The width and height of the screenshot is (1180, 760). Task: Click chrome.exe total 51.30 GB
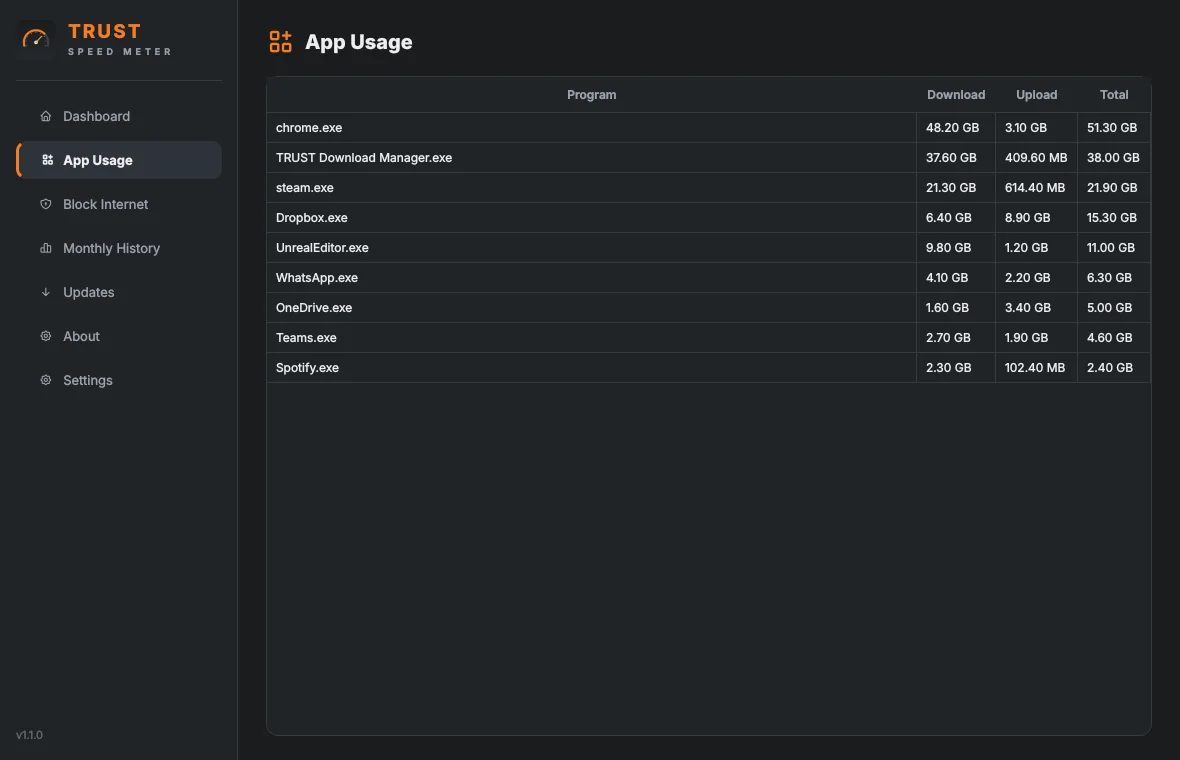pyautogui.click(x=1112, y=128)
